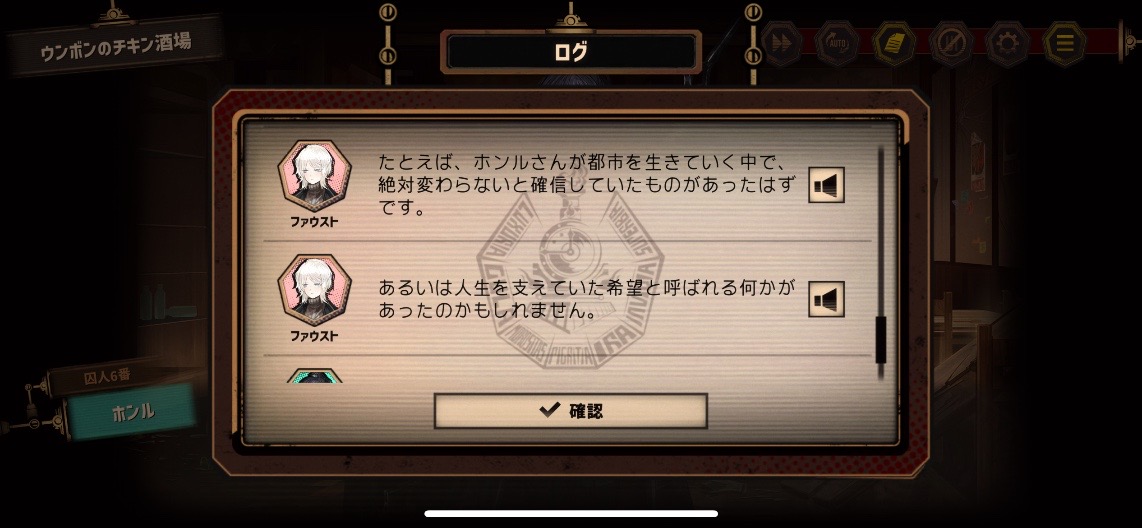Hide the UI with the slashed-circle icon
Screen dimensions: 1142x528
tap(951, 43)
